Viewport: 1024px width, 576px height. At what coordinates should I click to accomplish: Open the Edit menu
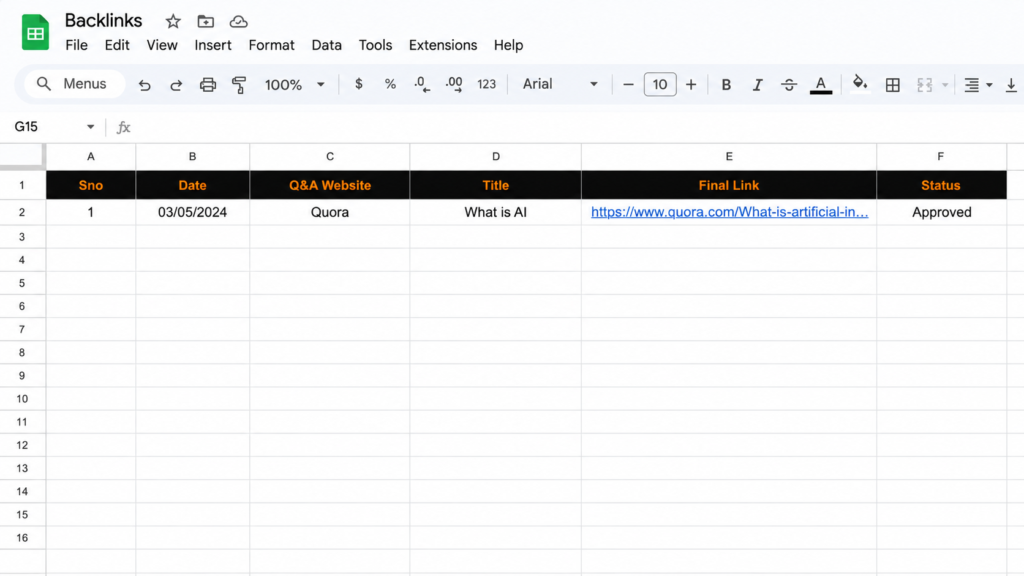coord(117,45)
